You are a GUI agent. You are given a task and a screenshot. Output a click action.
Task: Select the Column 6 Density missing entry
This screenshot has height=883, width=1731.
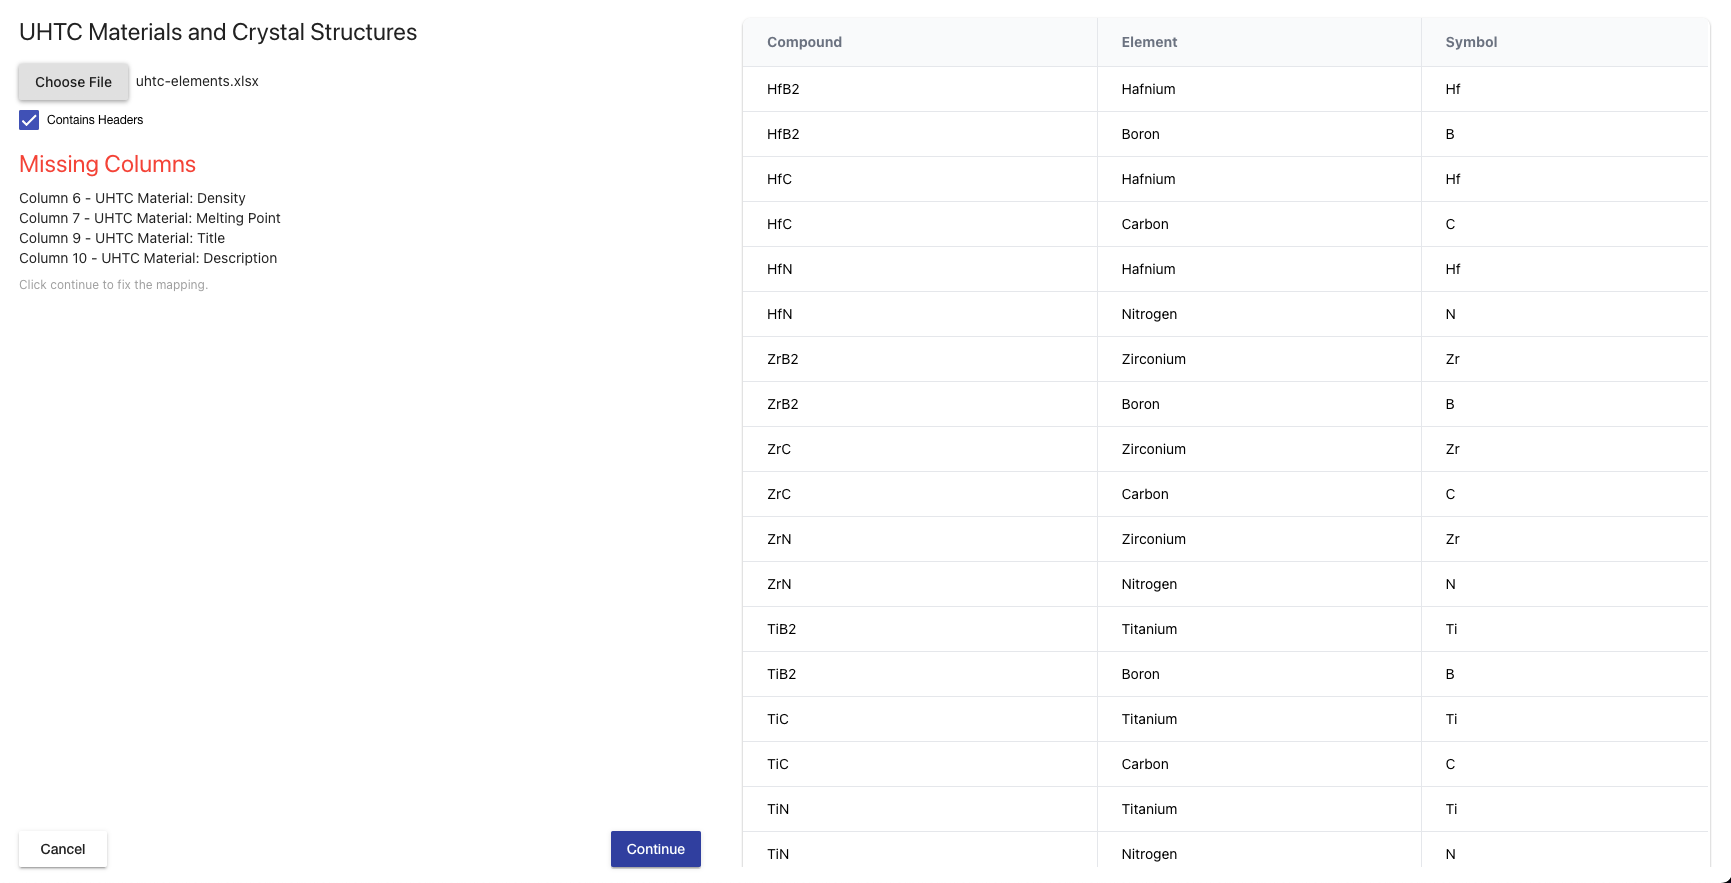132,198
